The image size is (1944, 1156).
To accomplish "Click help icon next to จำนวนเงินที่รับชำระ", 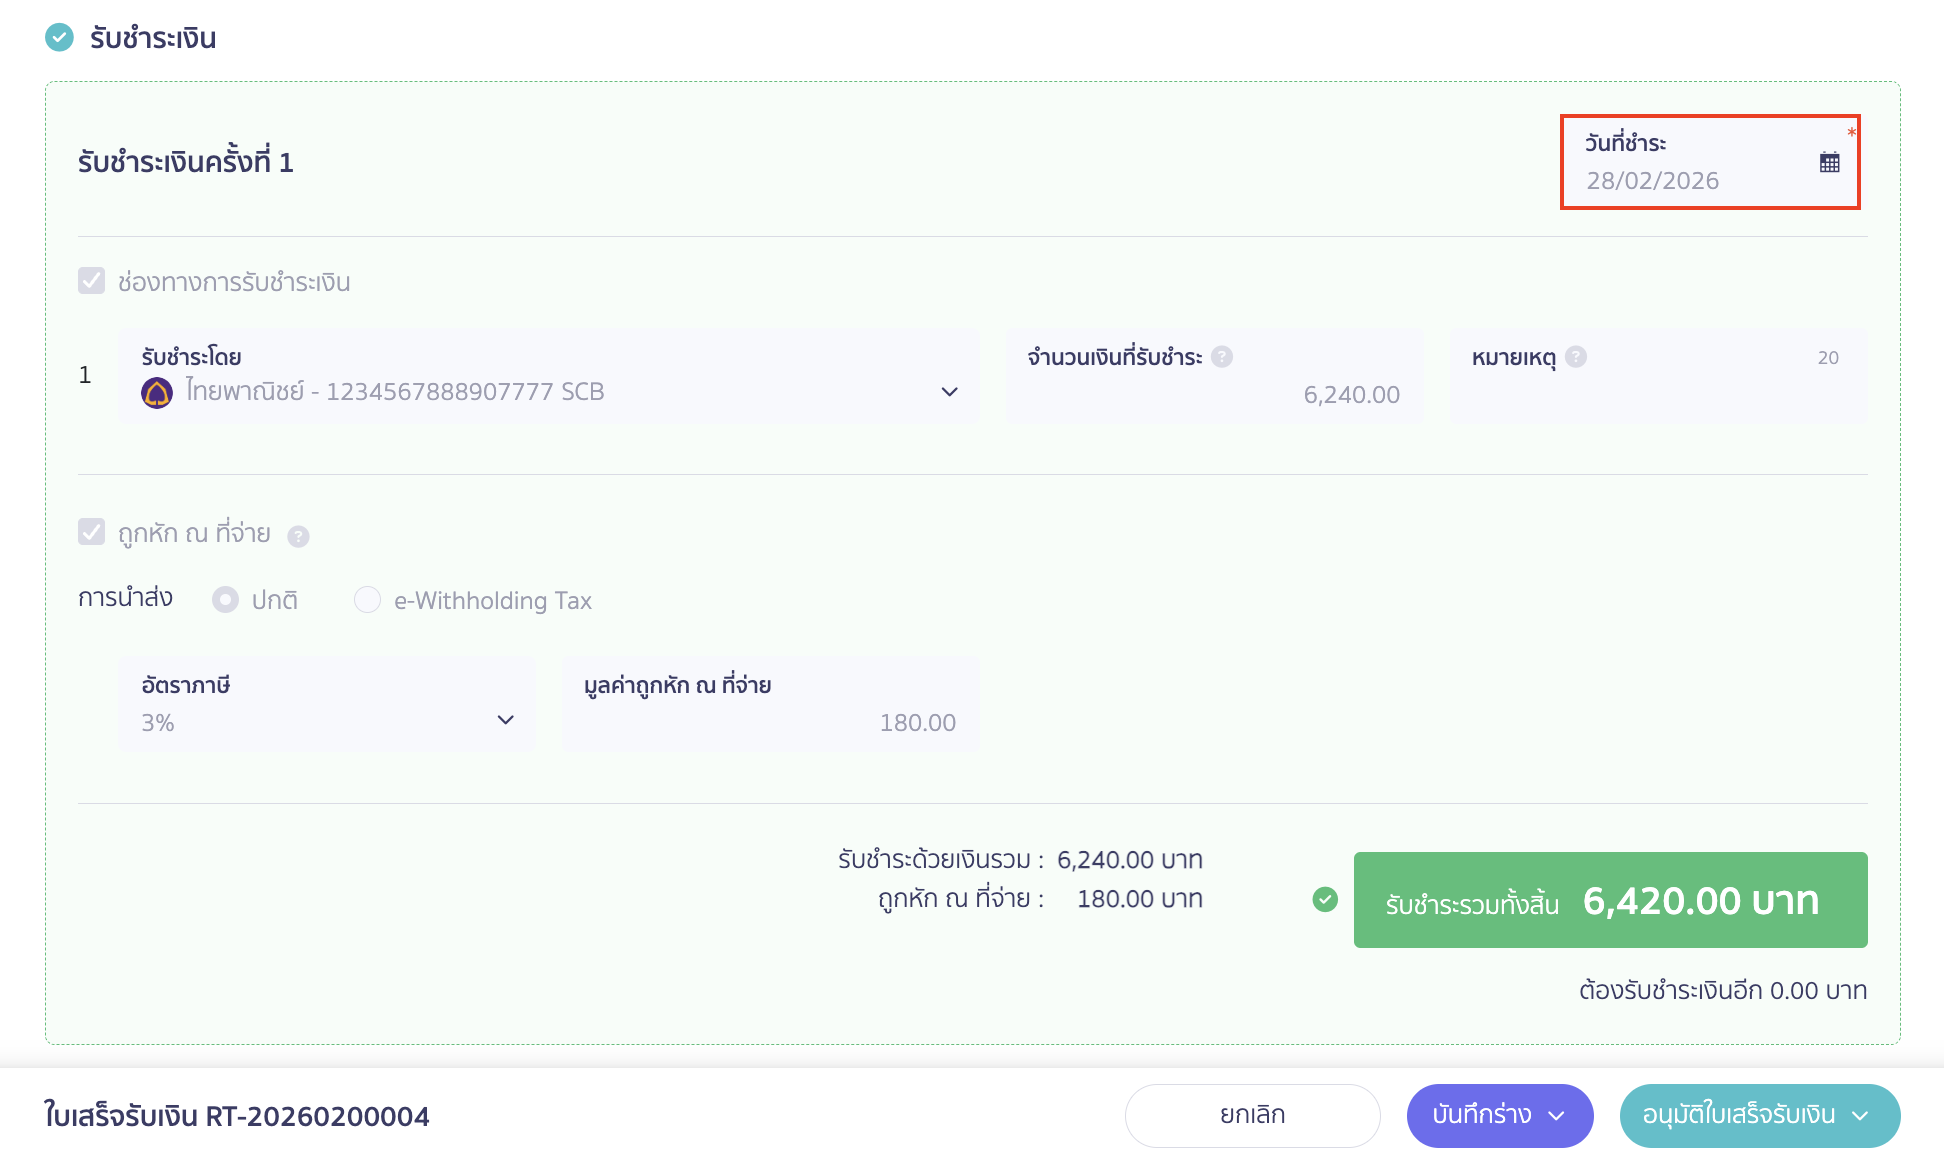I will (x=1222, y=357).
